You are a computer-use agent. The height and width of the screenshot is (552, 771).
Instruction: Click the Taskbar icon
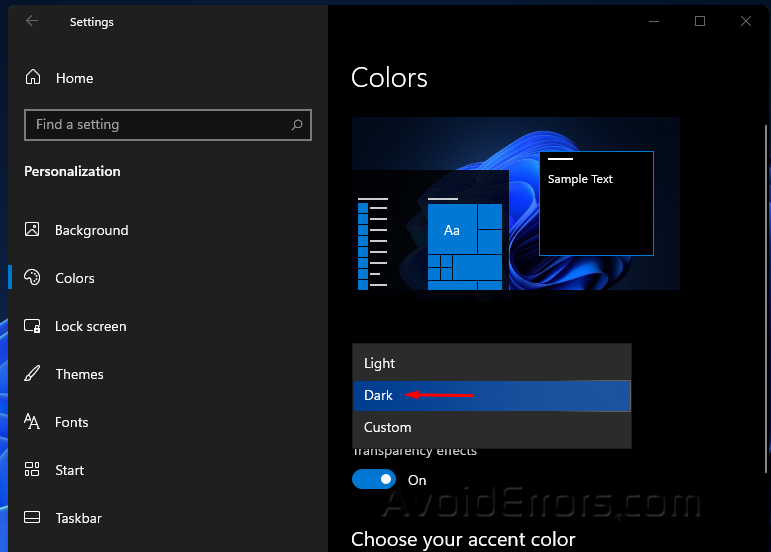point(32,517)
